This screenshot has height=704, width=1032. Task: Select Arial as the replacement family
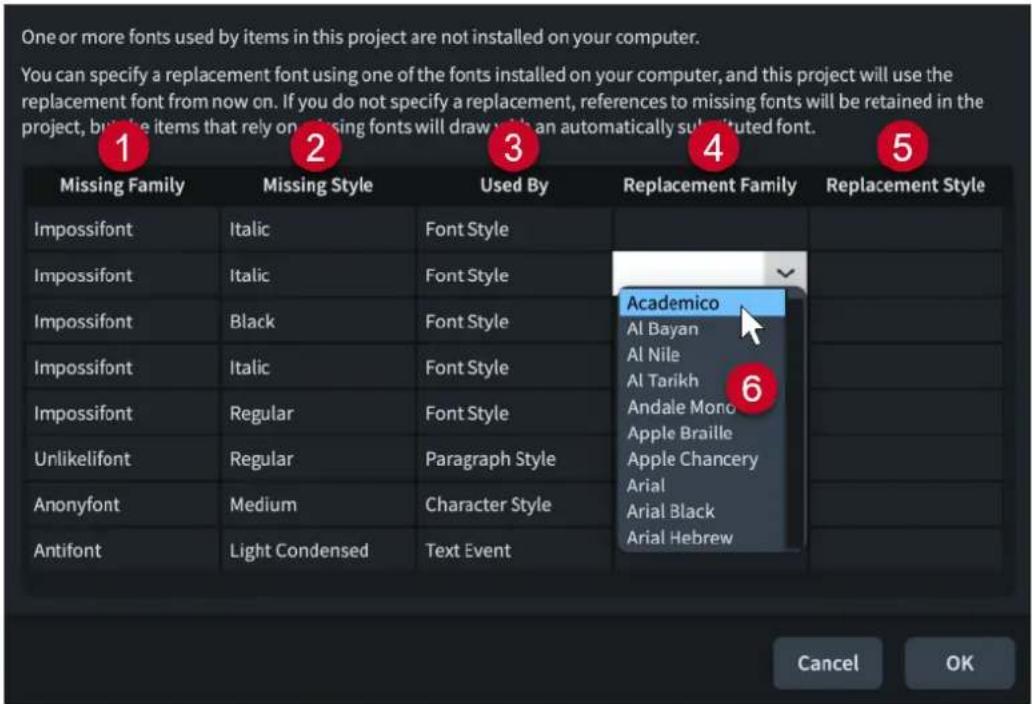tap(702, 486)
